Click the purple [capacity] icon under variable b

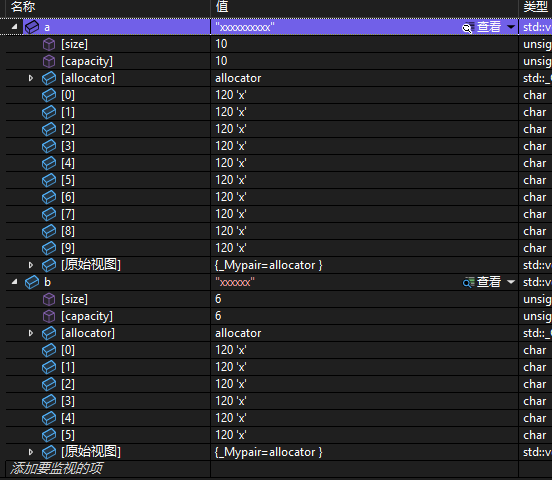coord(49,316)
